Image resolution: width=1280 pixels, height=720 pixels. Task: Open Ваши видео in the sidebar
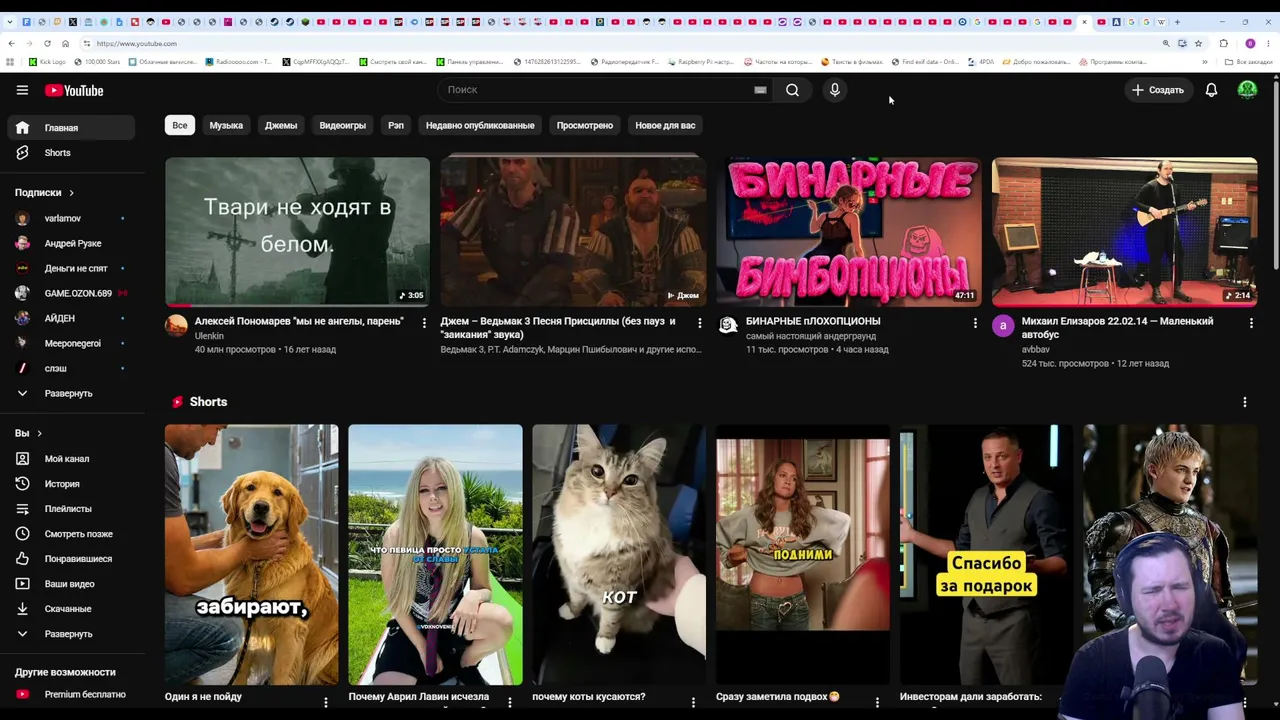tap(70, 584)
